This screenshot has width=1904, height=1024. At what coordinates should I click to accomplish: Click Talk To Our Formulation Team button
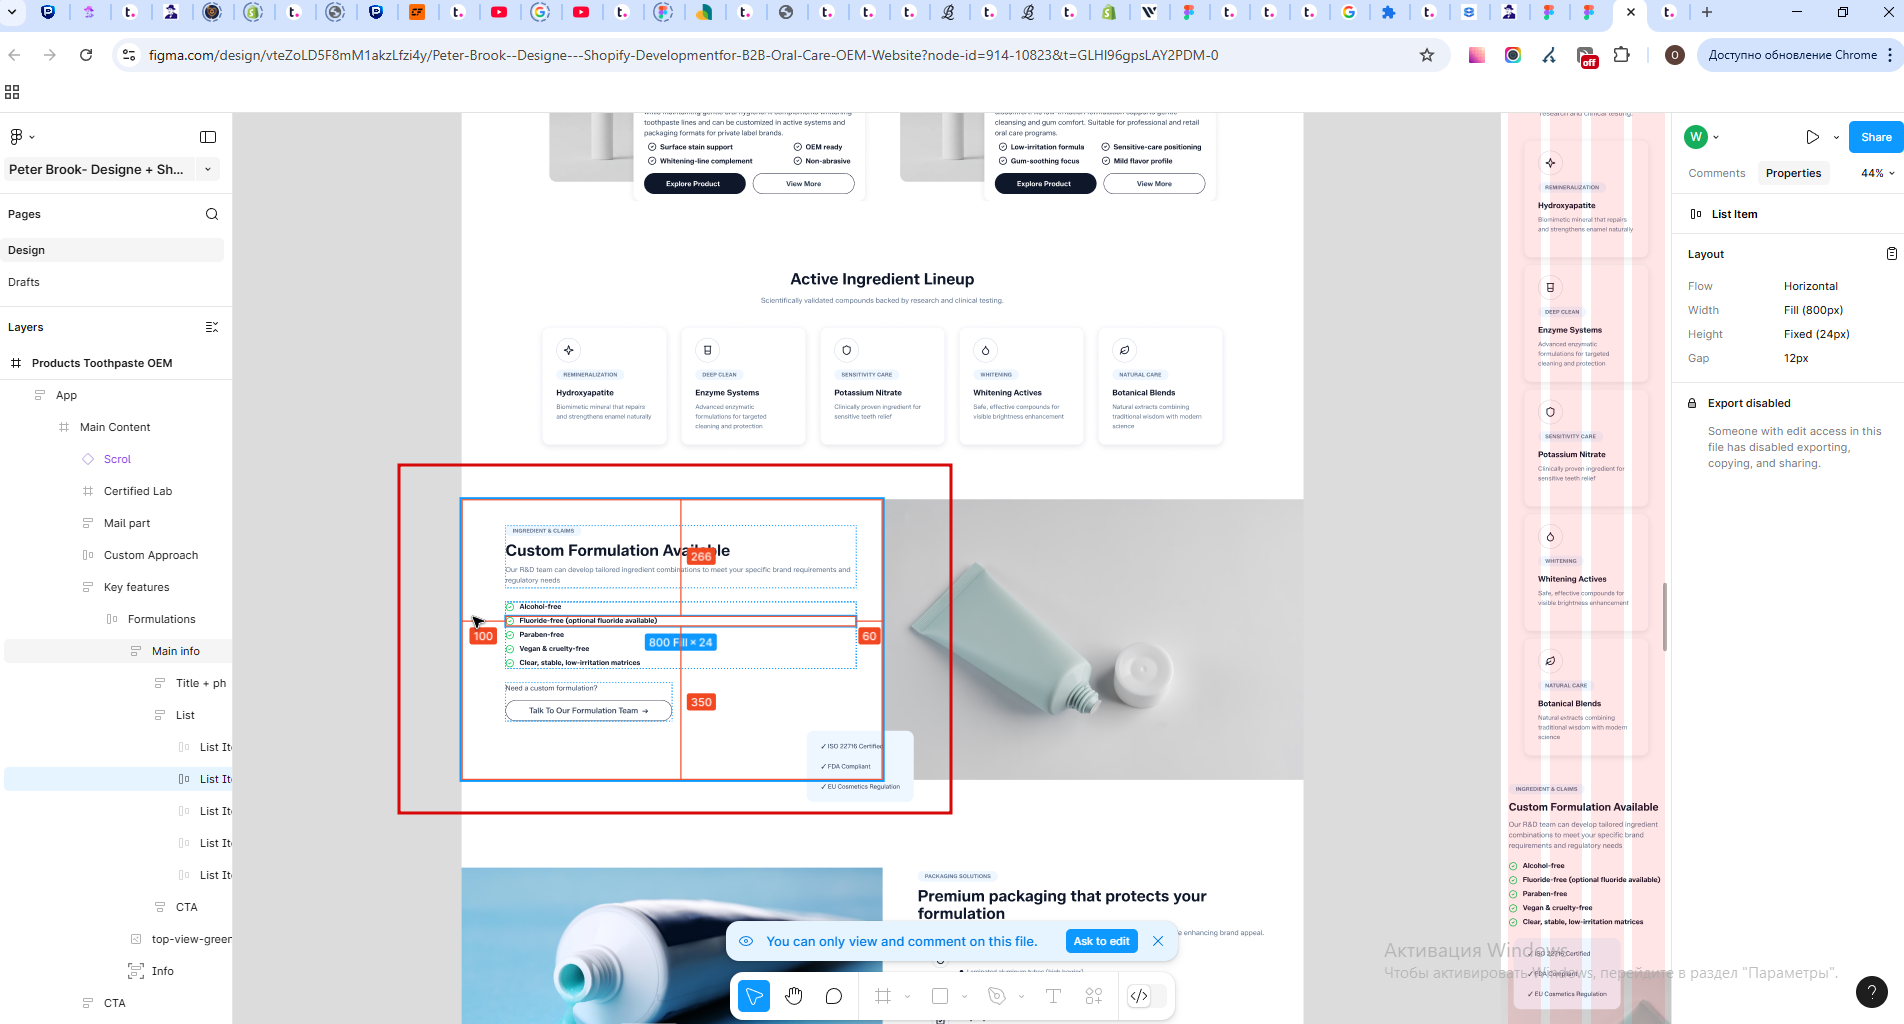point(588,711)
